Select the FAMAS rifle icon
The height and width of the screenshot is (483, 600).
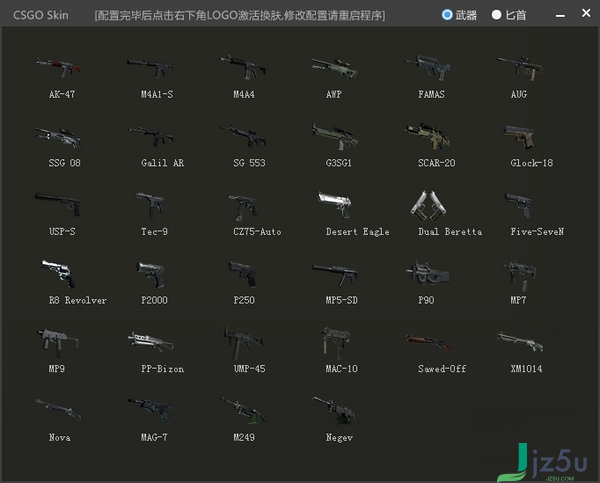click(428, 67)
